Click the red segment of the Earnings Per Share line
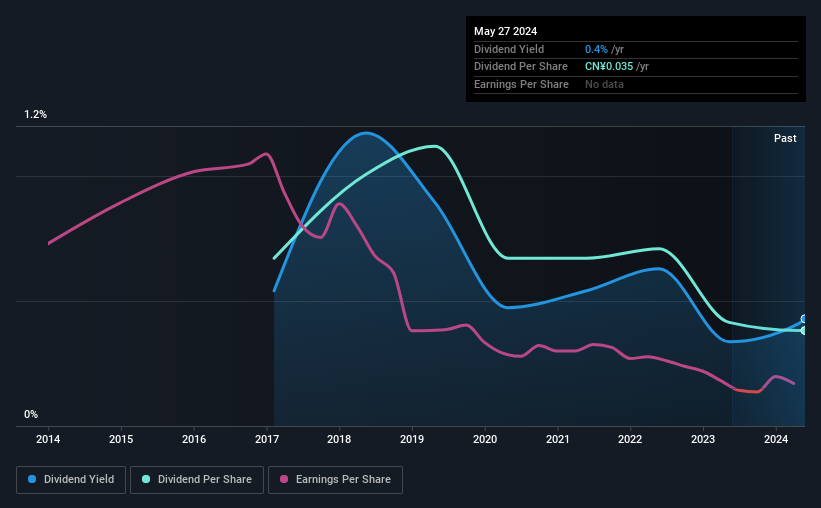The height and width of the screenshot is (508, 821). tap(747, 391)
